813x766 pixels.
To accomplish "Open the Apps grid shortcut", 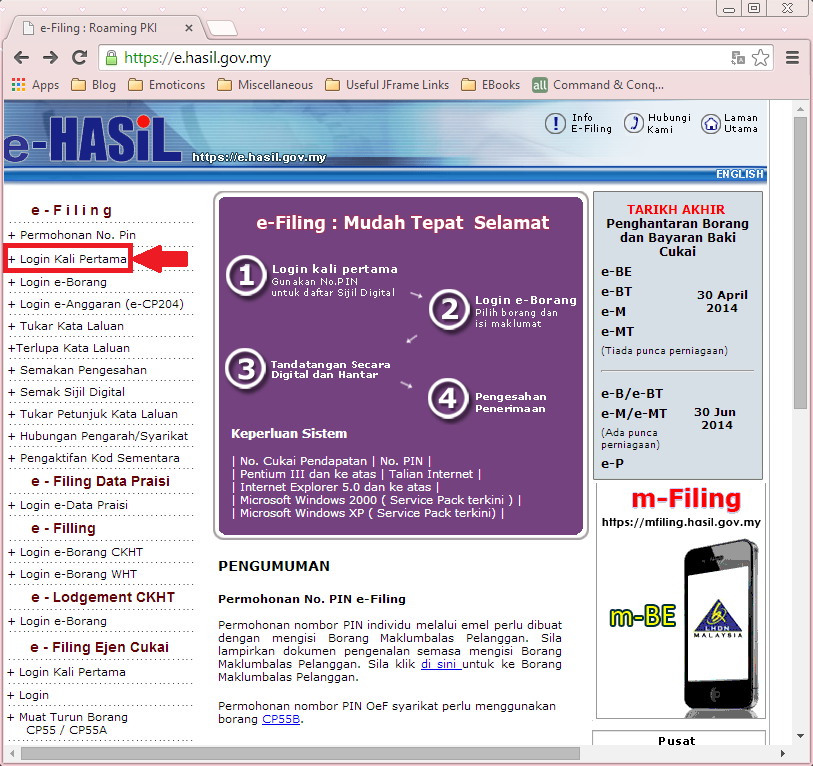I will [35, 85].
